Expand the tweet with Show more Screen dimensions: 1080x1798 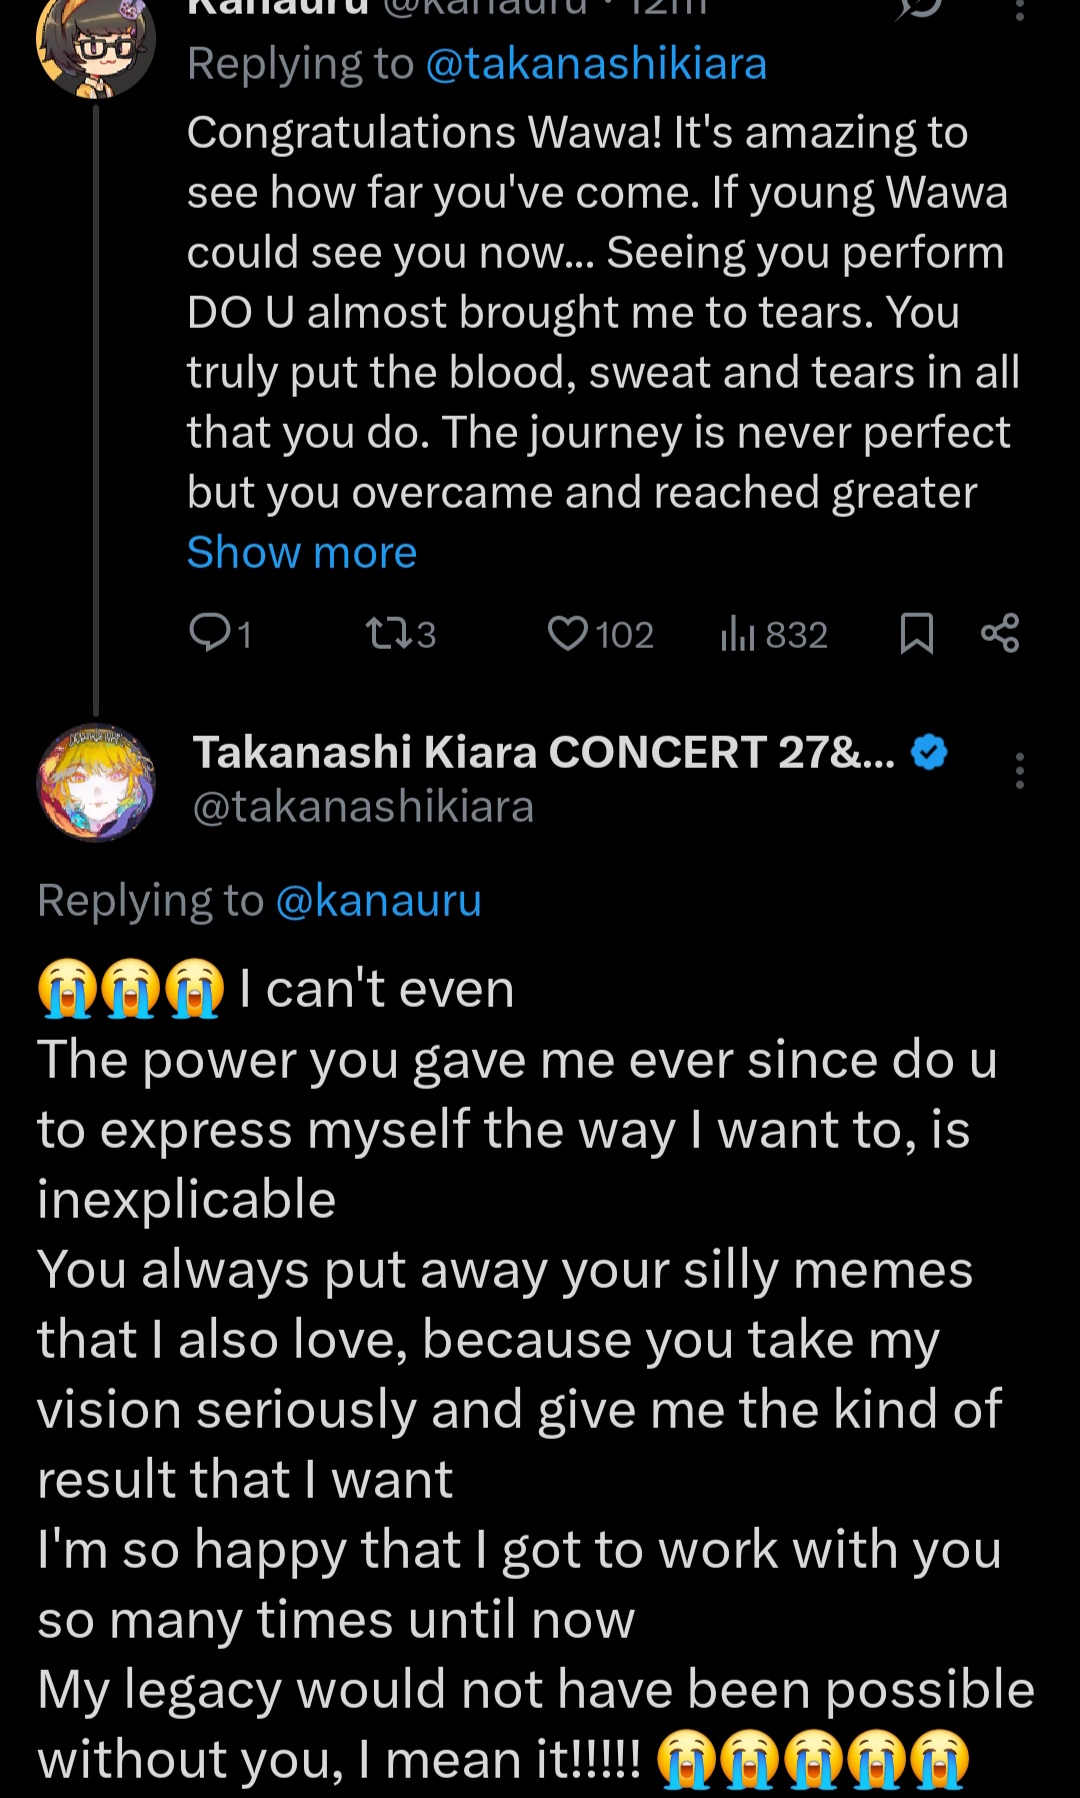tap(302, 552)
